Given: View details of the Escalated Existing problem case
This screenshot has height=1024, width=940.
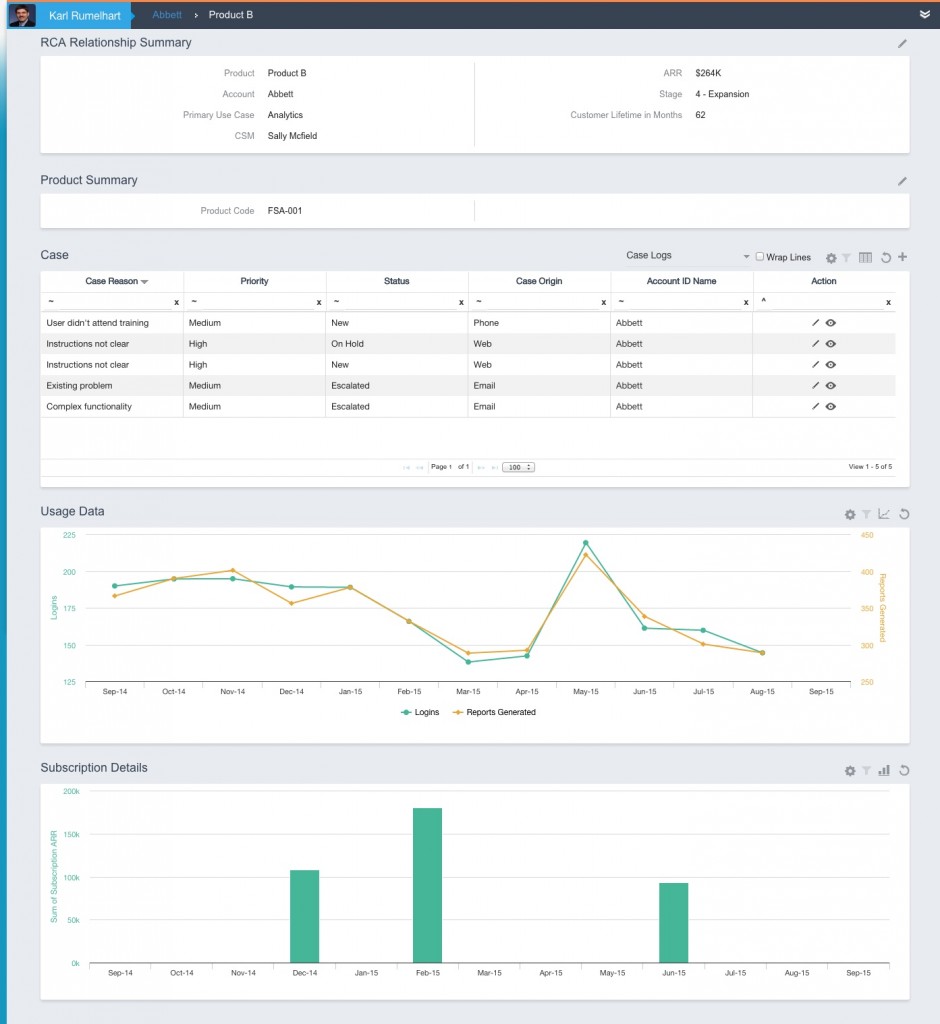Looking at the screenshot, I should [830, 385].
